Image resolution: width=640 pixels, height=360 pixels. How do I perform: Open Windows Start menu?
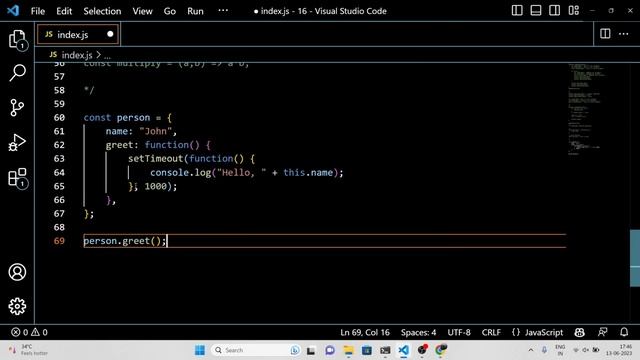pyautogui.click(x=200, y=350)
